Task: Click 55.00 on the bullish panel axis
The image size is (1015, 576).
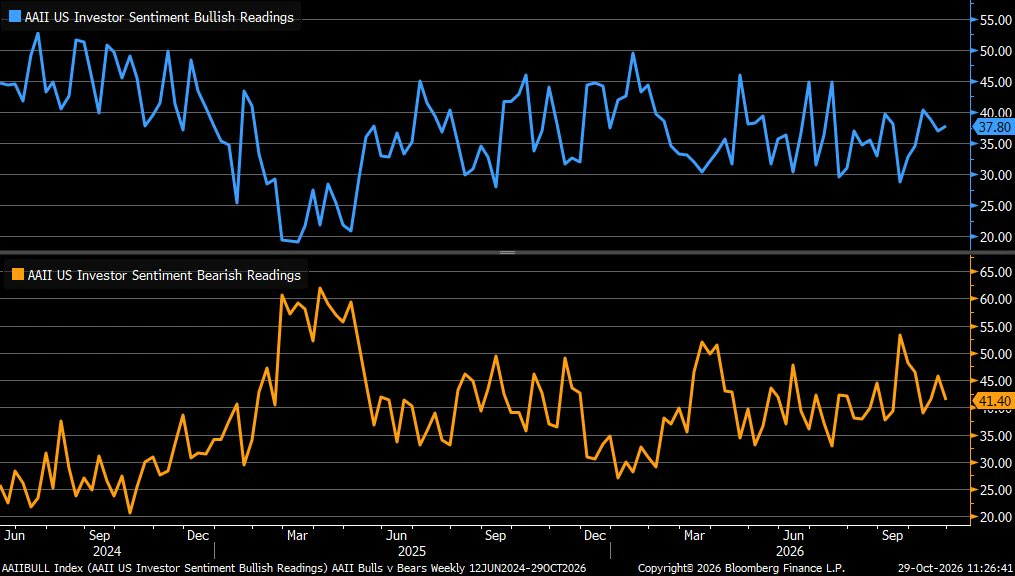Action: pos(996,20)
